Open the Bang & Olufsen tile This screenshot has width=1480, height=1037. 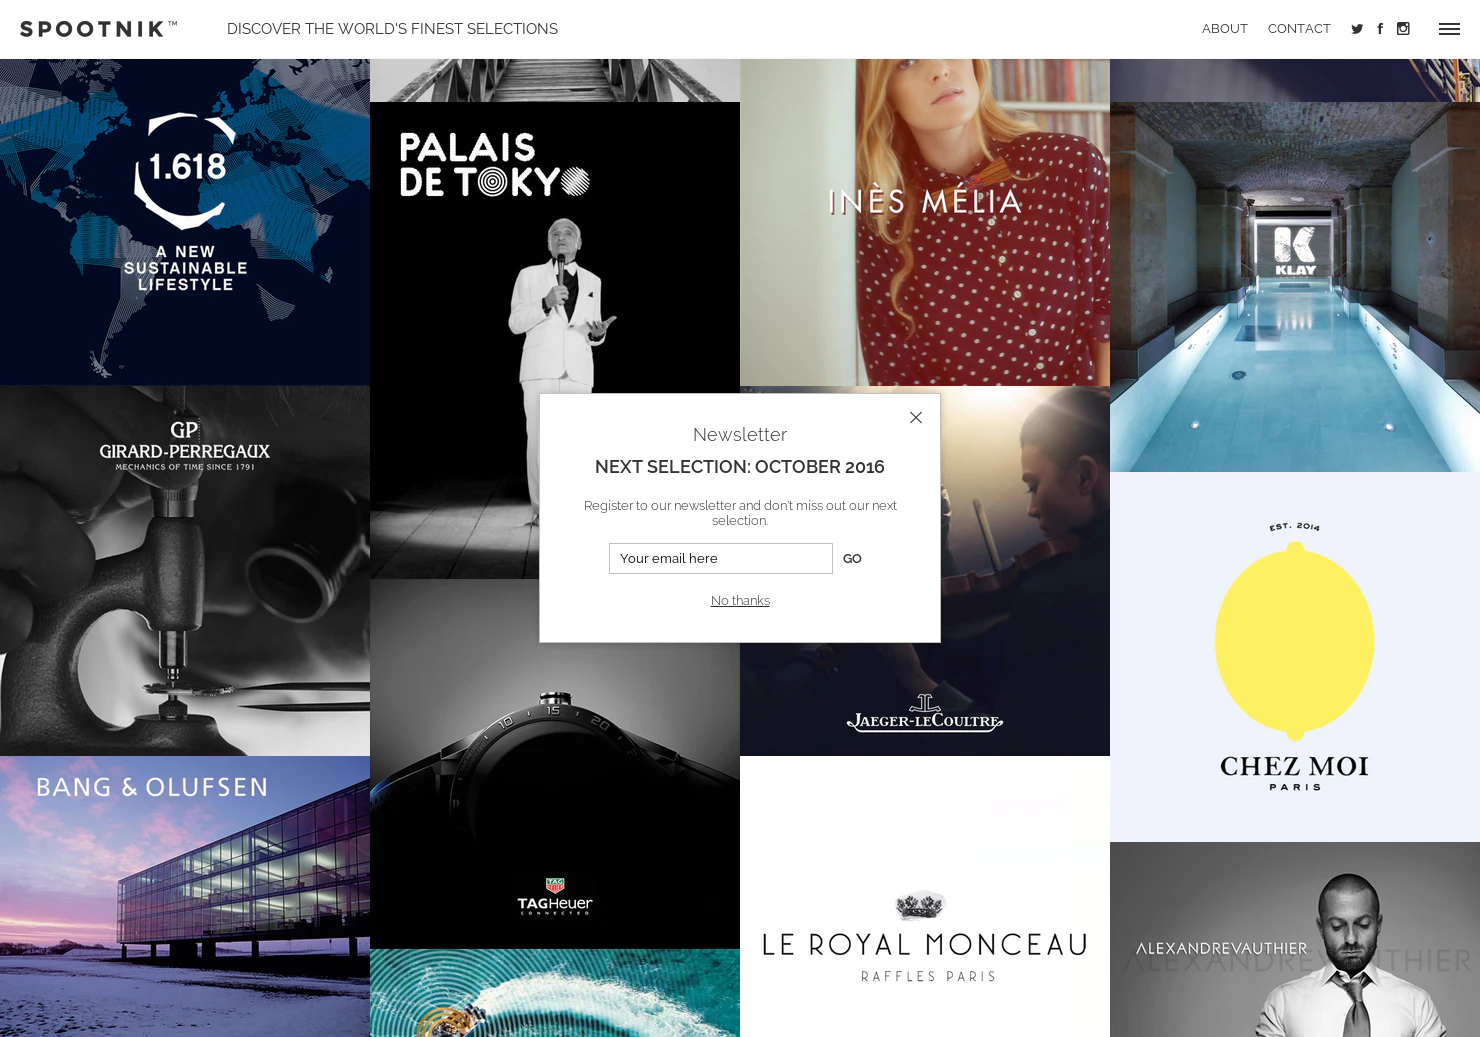(185, 896)
